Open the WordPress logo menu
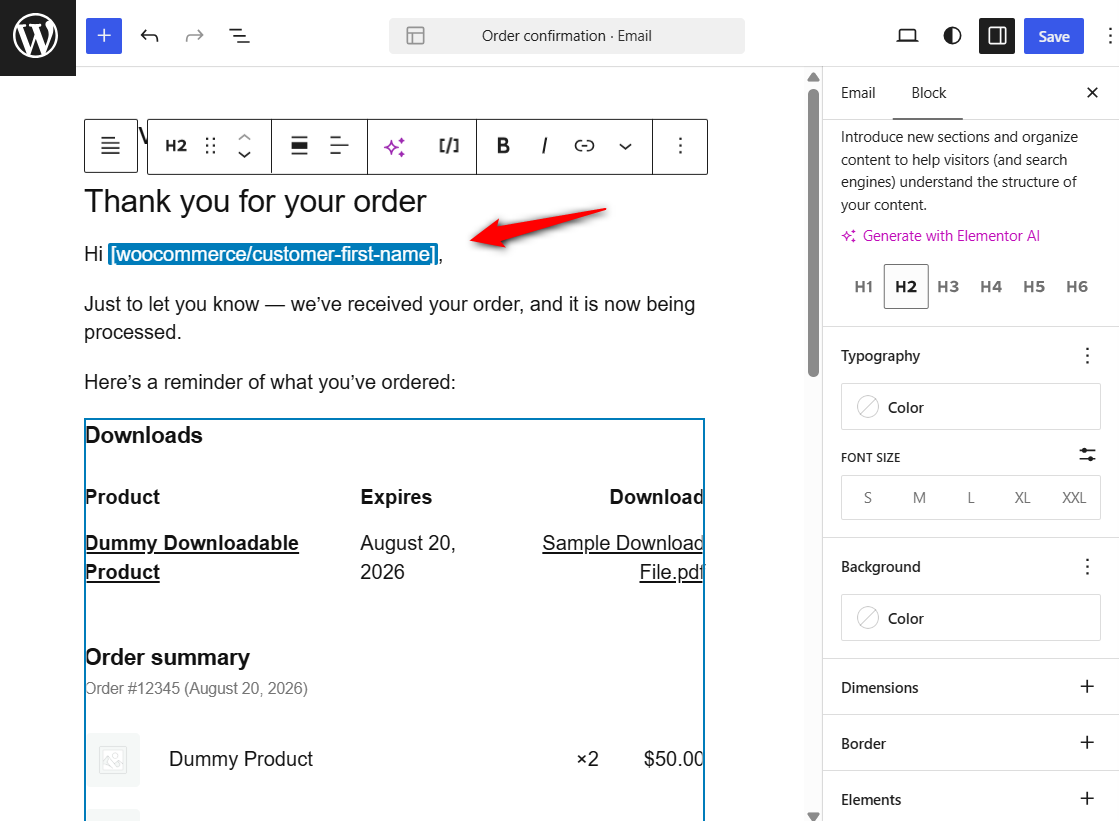Image resolution: width=1119 pixels, height=821 pixels. click(37, 37)
